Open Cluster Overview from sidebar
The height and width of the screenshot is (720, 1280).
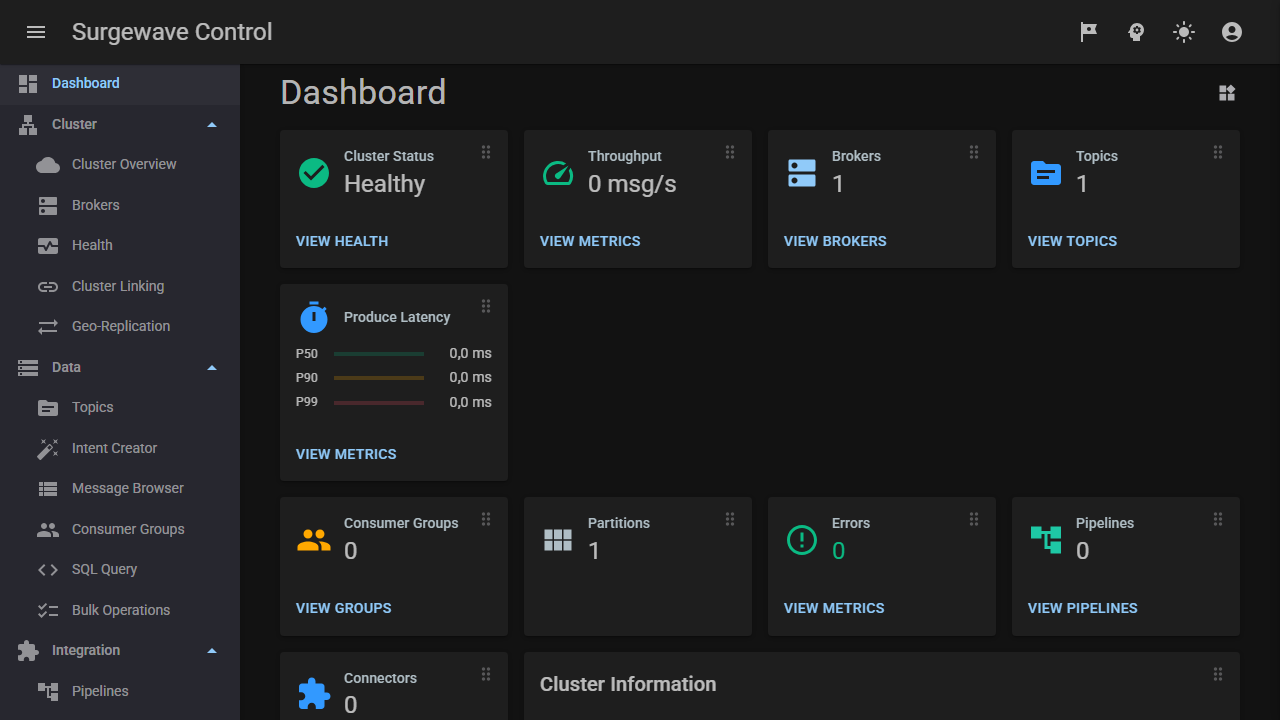(120, 165)
